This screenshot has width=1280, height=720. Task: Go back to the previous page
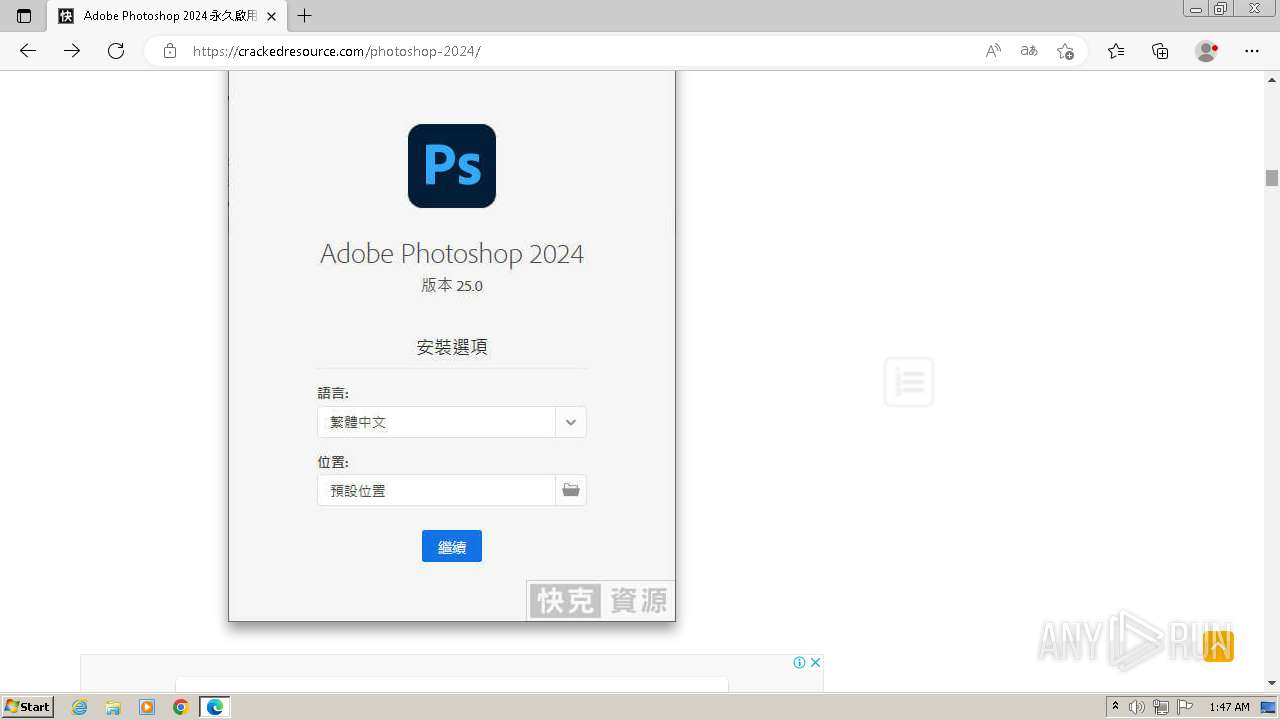click(28, 51)
